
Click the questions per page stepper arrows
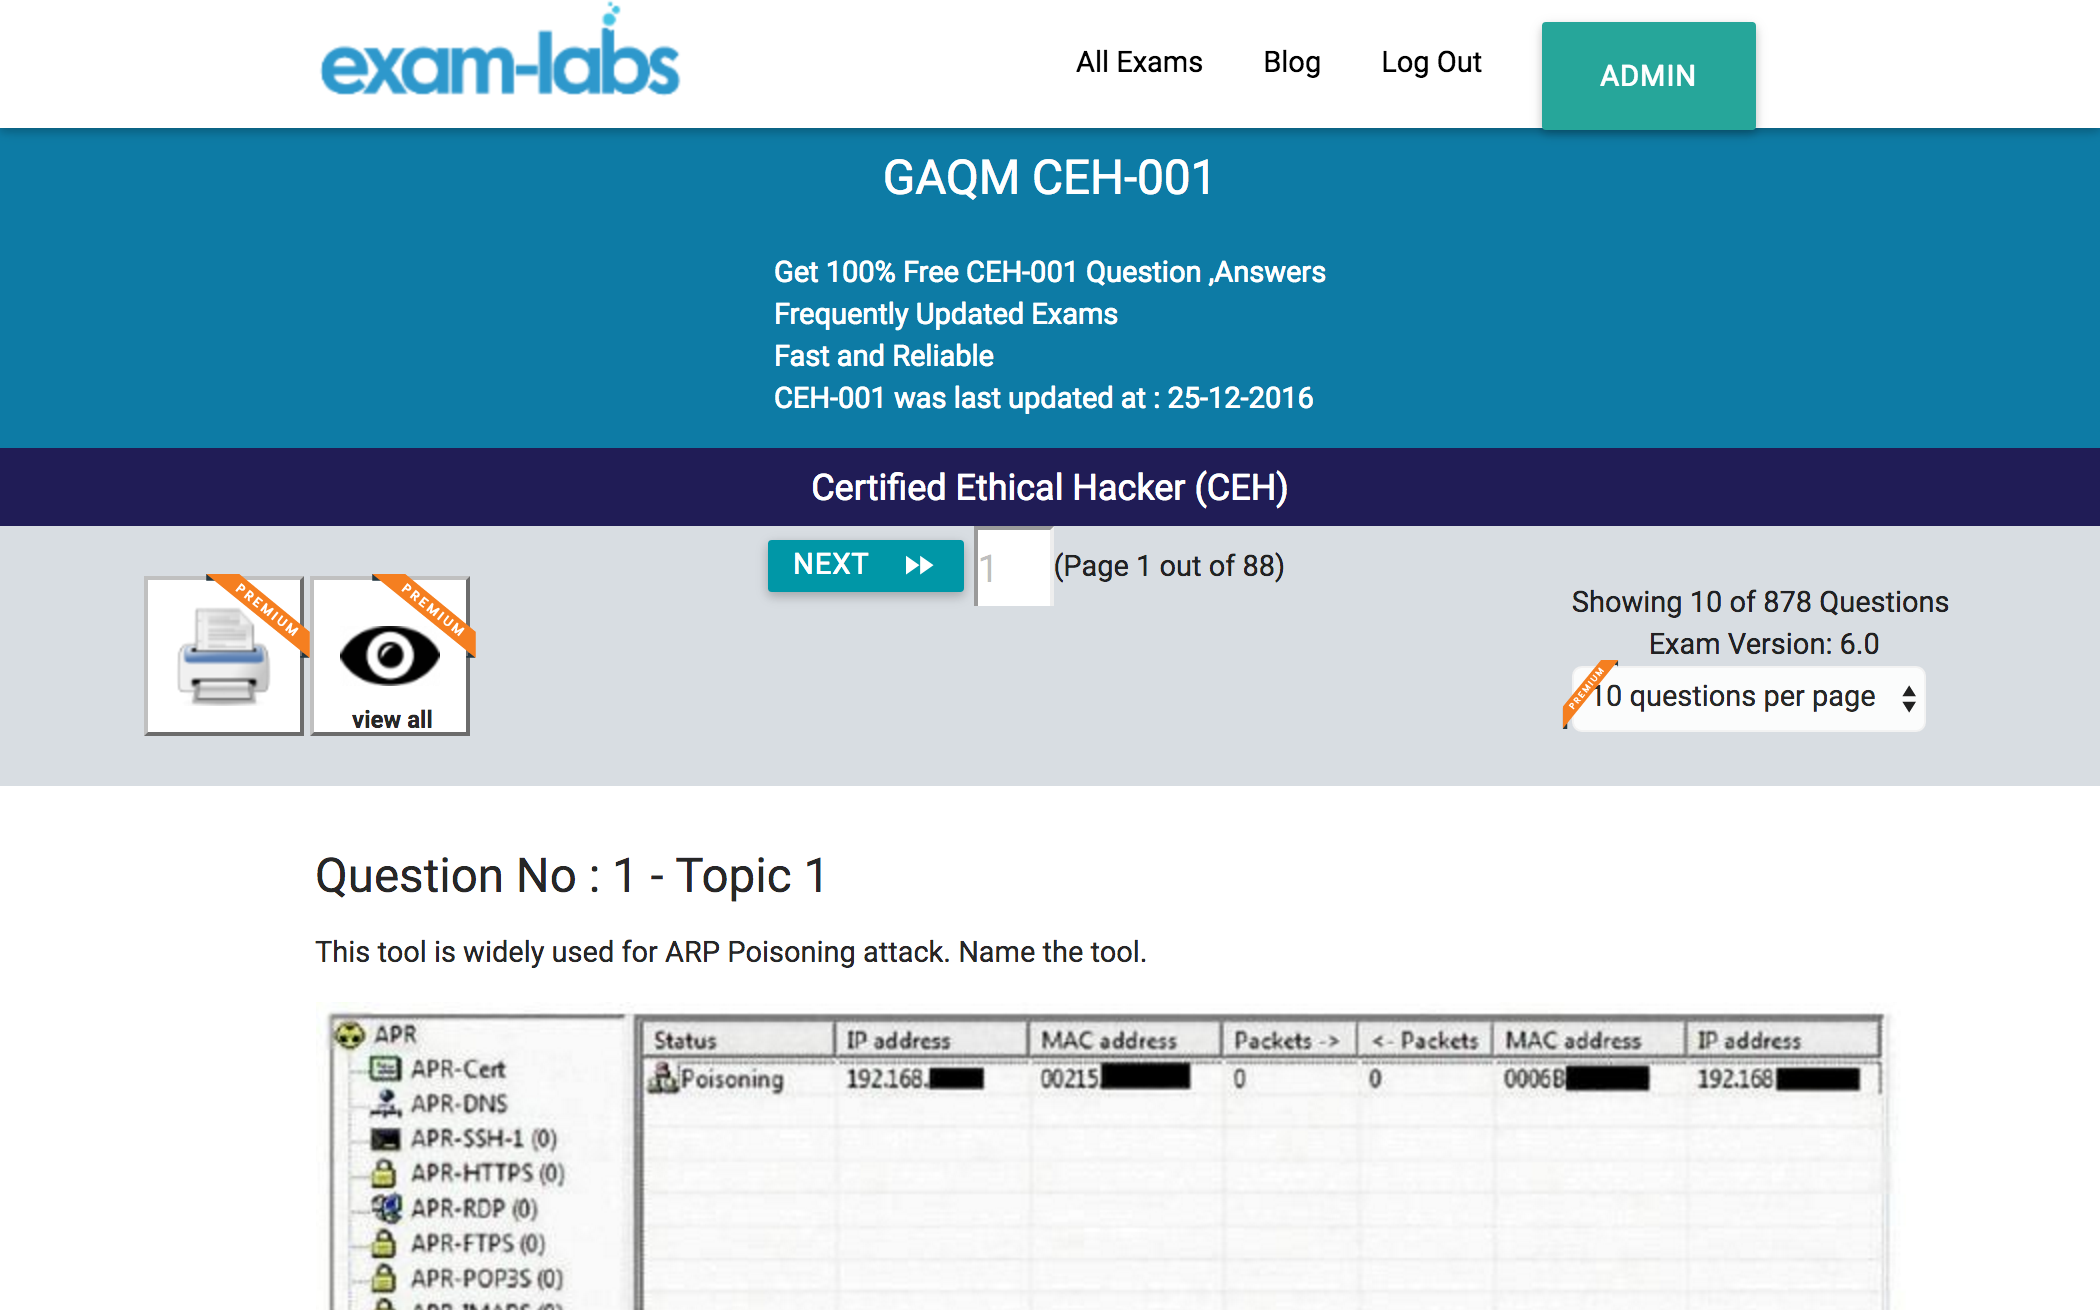coord(1909,698)
